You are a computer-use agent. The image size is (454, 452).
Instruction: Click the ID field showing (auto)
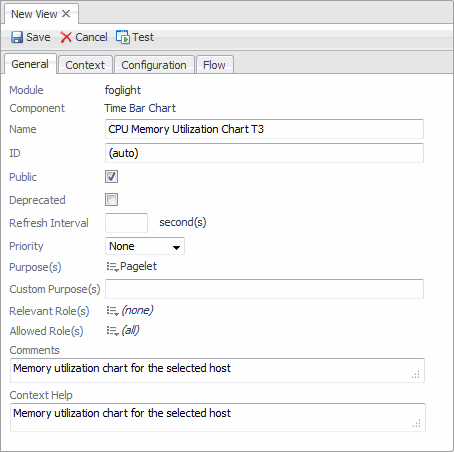[264, 153]
